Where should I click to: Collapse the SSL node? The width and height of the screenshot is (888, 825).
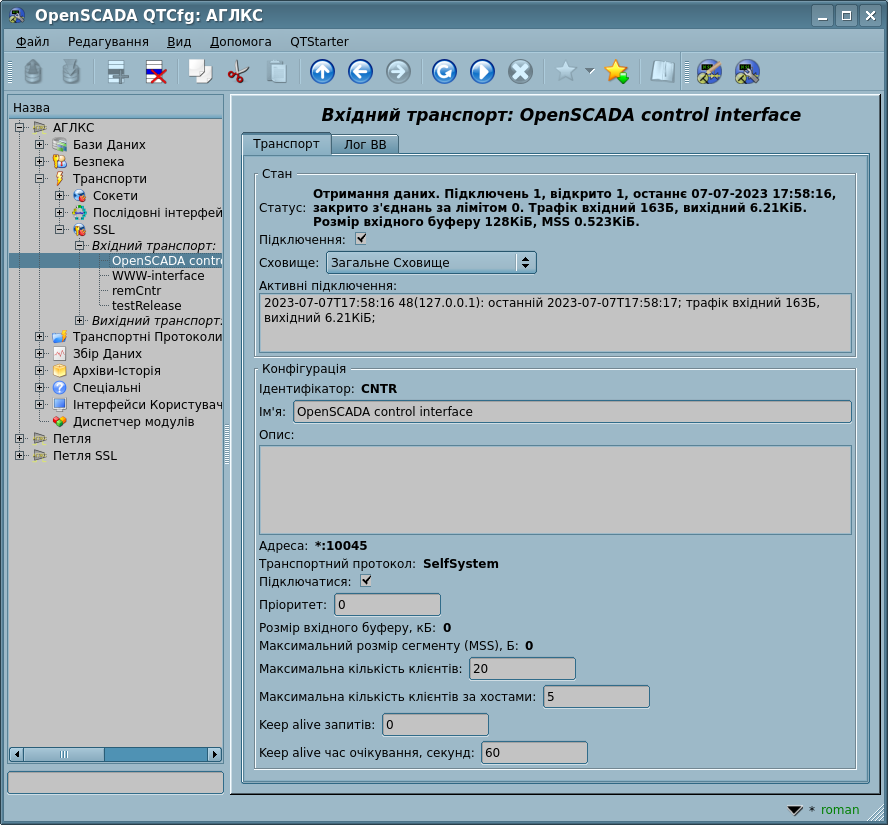(x=59, y=229)
